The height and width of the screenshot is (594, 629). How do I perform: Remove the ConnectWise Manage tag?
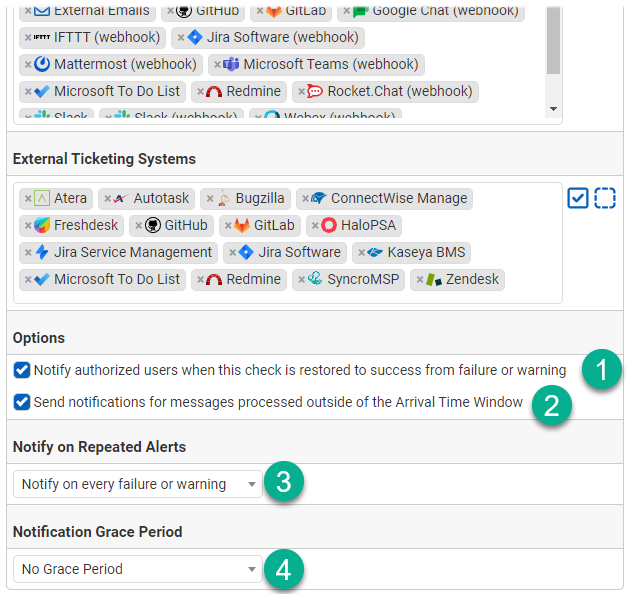click(305, 199)
